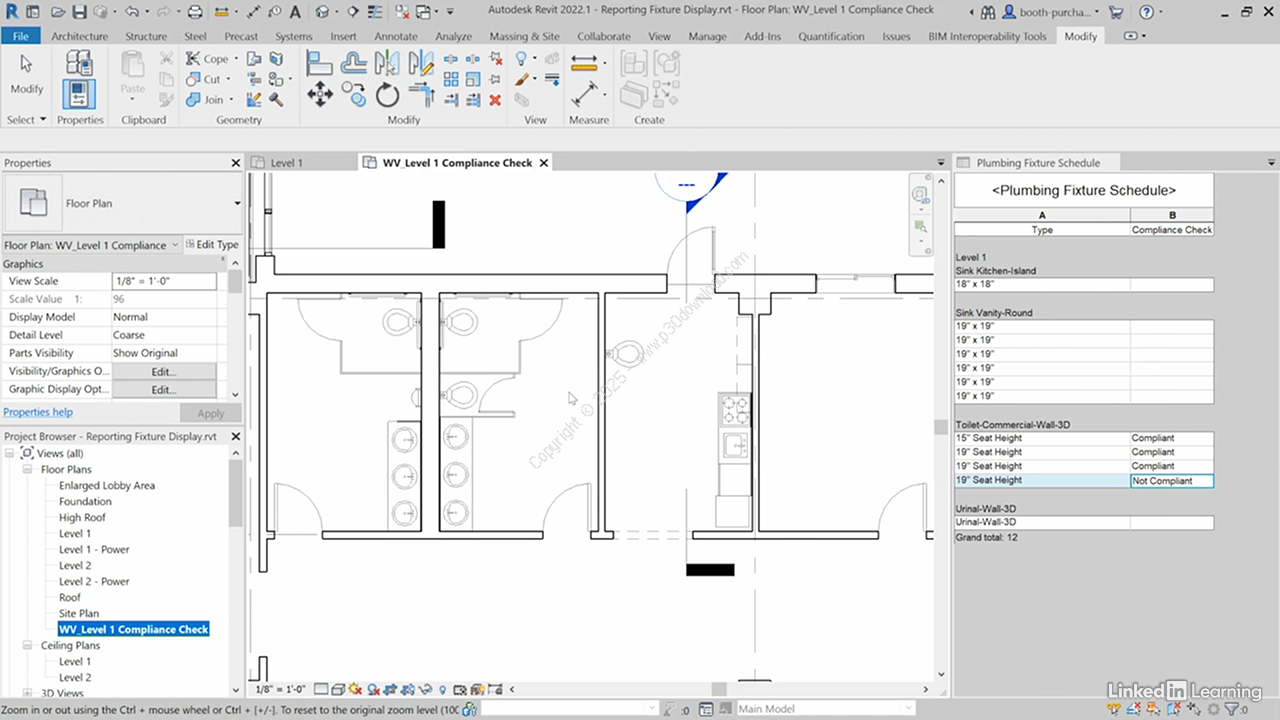Click the View Scale value field
The image size is (1280, 720).
pyautogui.click(x=164, y=281)
